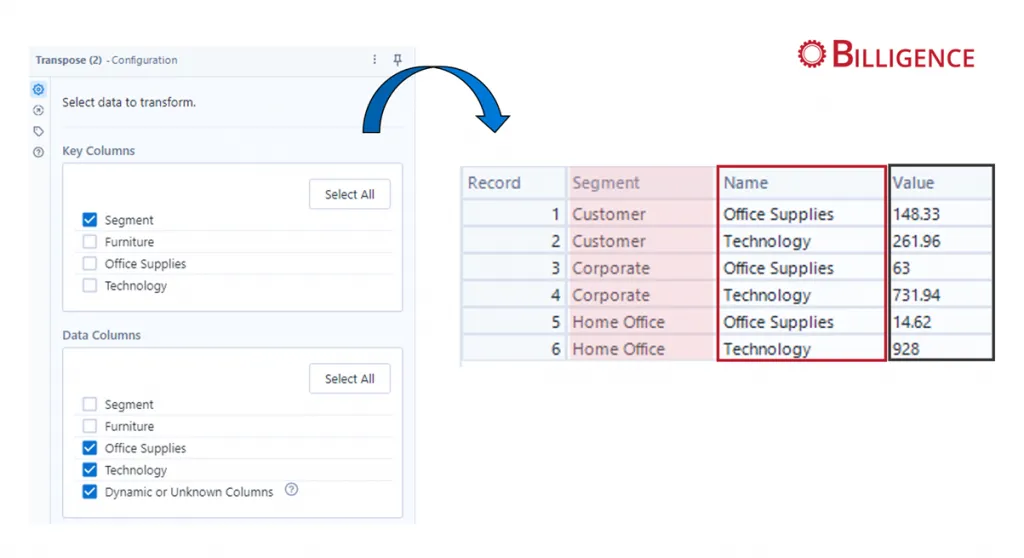Select the value cell 63
1024x558 pixels.
(941, 268)
